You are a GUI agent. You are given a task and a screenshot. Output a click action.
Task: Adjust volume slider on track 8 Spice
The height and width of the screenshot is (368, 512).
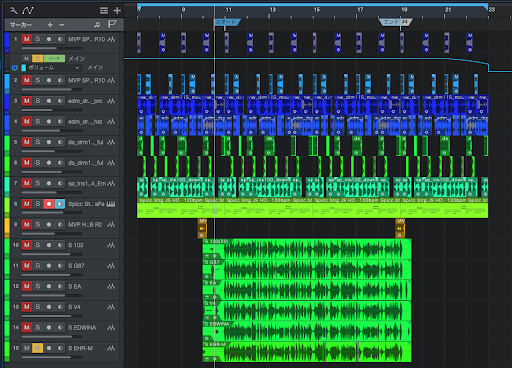point(52,213)
